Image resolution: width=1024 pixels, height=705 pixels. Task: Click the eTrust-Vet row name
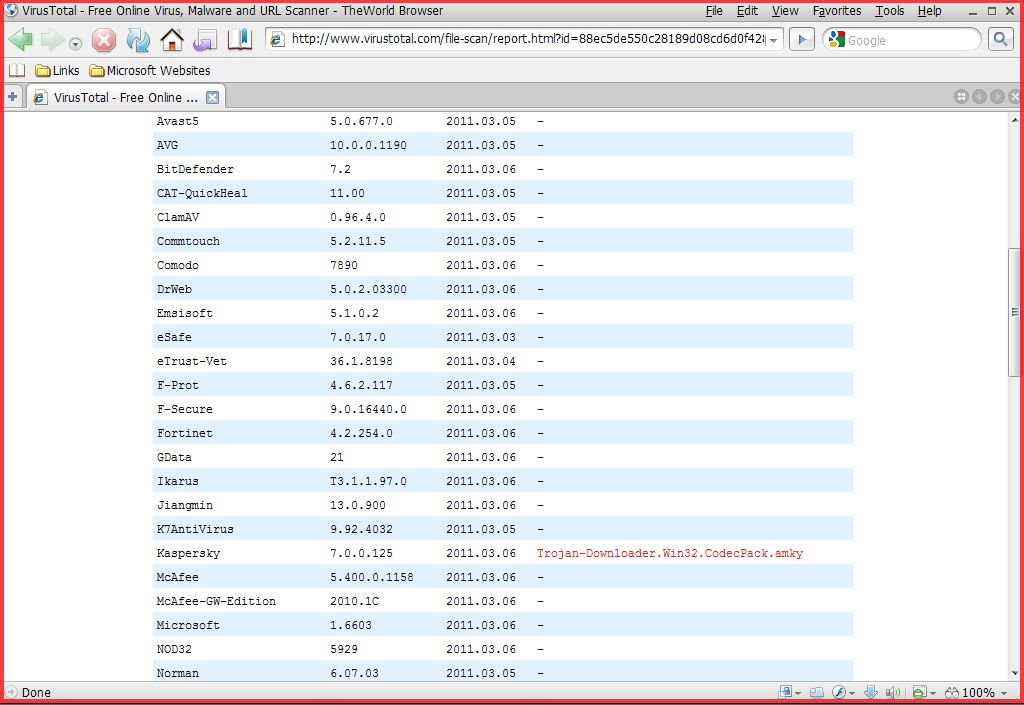[x=191, y=361]
